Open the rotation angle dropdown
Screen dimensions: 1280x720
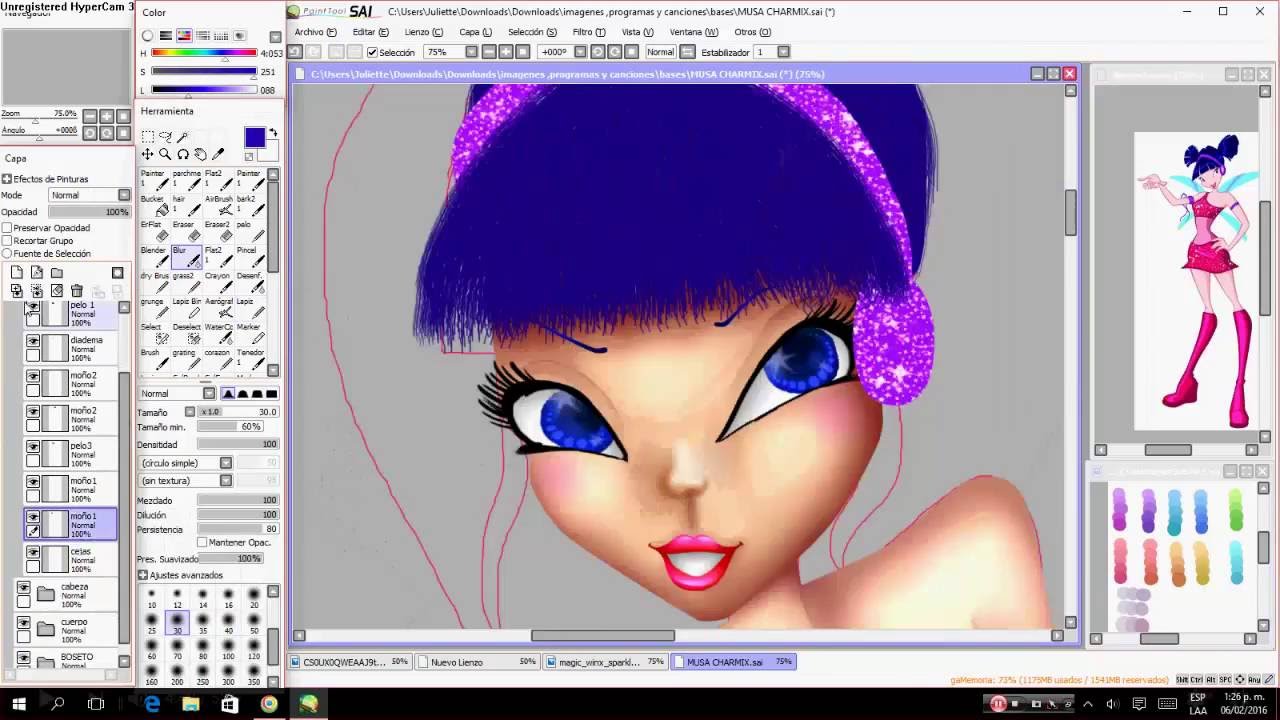(581, 52)
